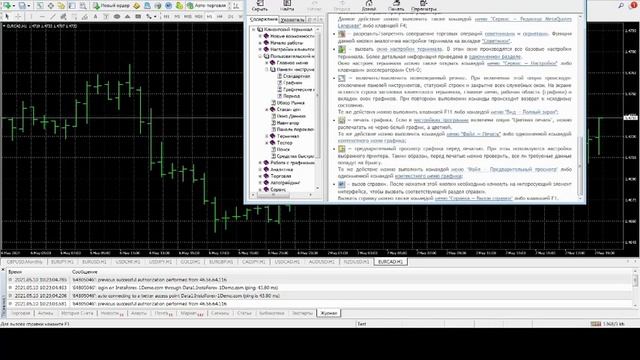640x360 pixels.
Task: Click Домой in the help window toolbar
Action: (x=369, y=6)
